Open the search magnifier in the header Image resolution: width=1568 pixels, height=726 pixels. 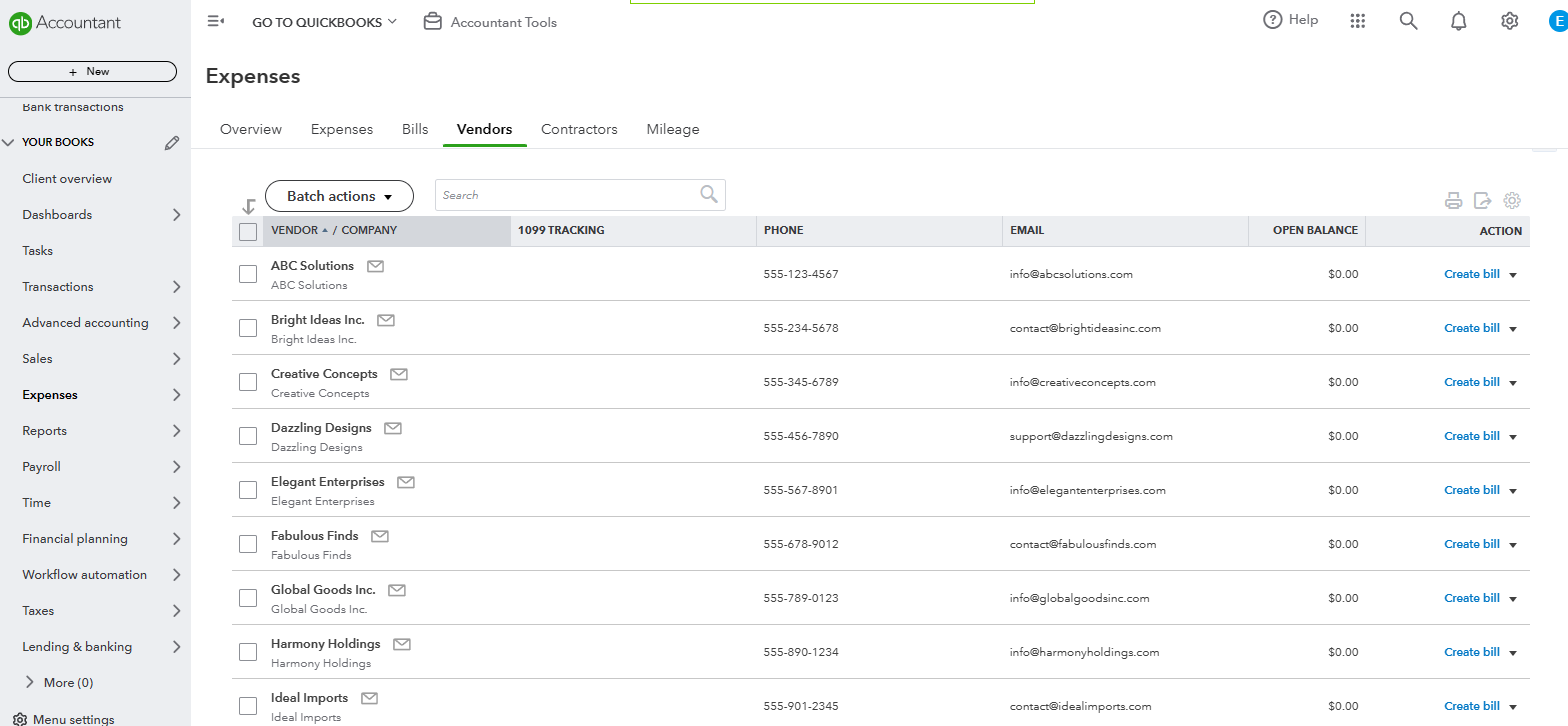(x=1408, y=21)
